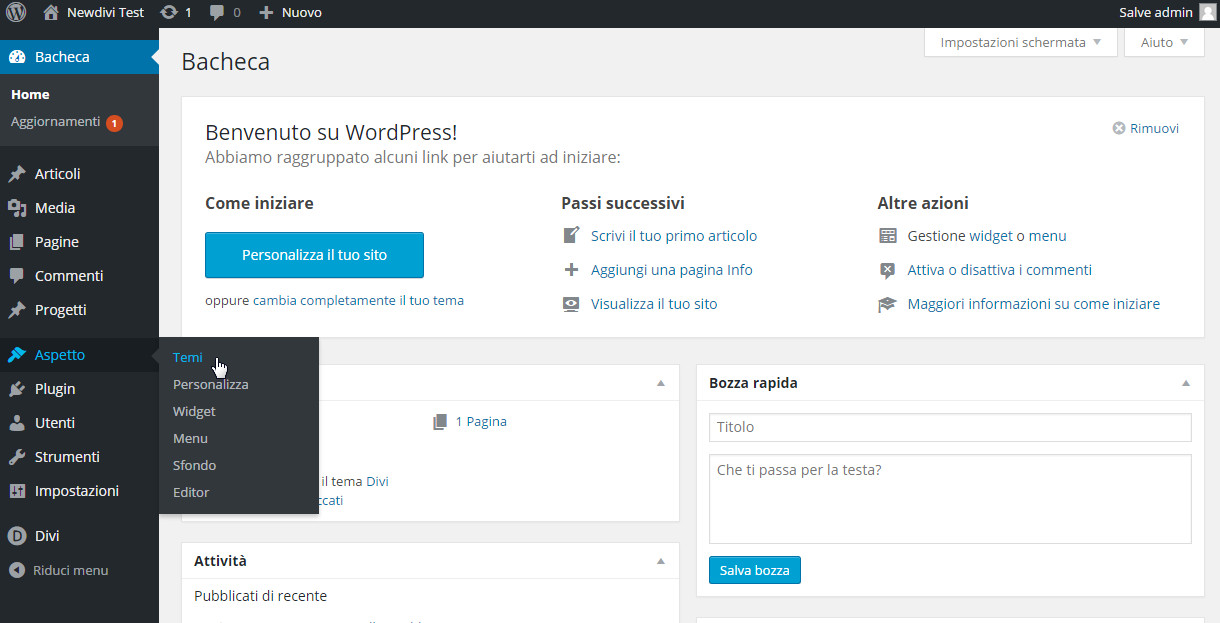Open Pagine icon in sidebar

(17, 242)
